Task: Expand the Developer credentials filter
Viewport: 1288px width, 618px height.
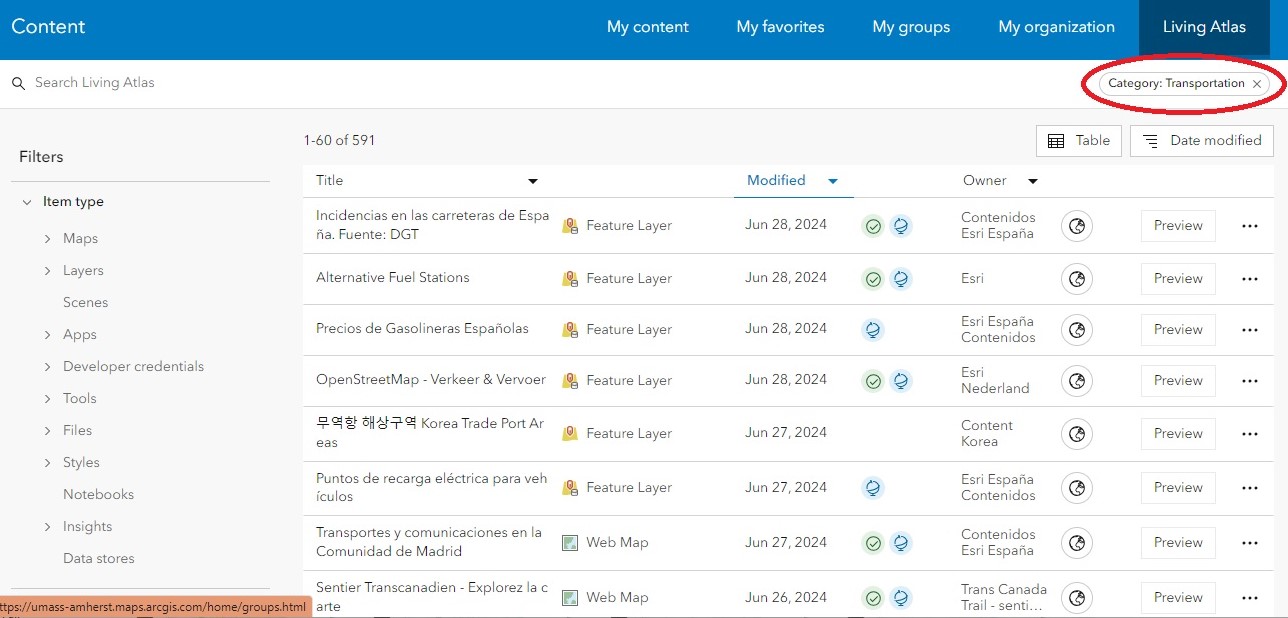Action: click(47, 367)
